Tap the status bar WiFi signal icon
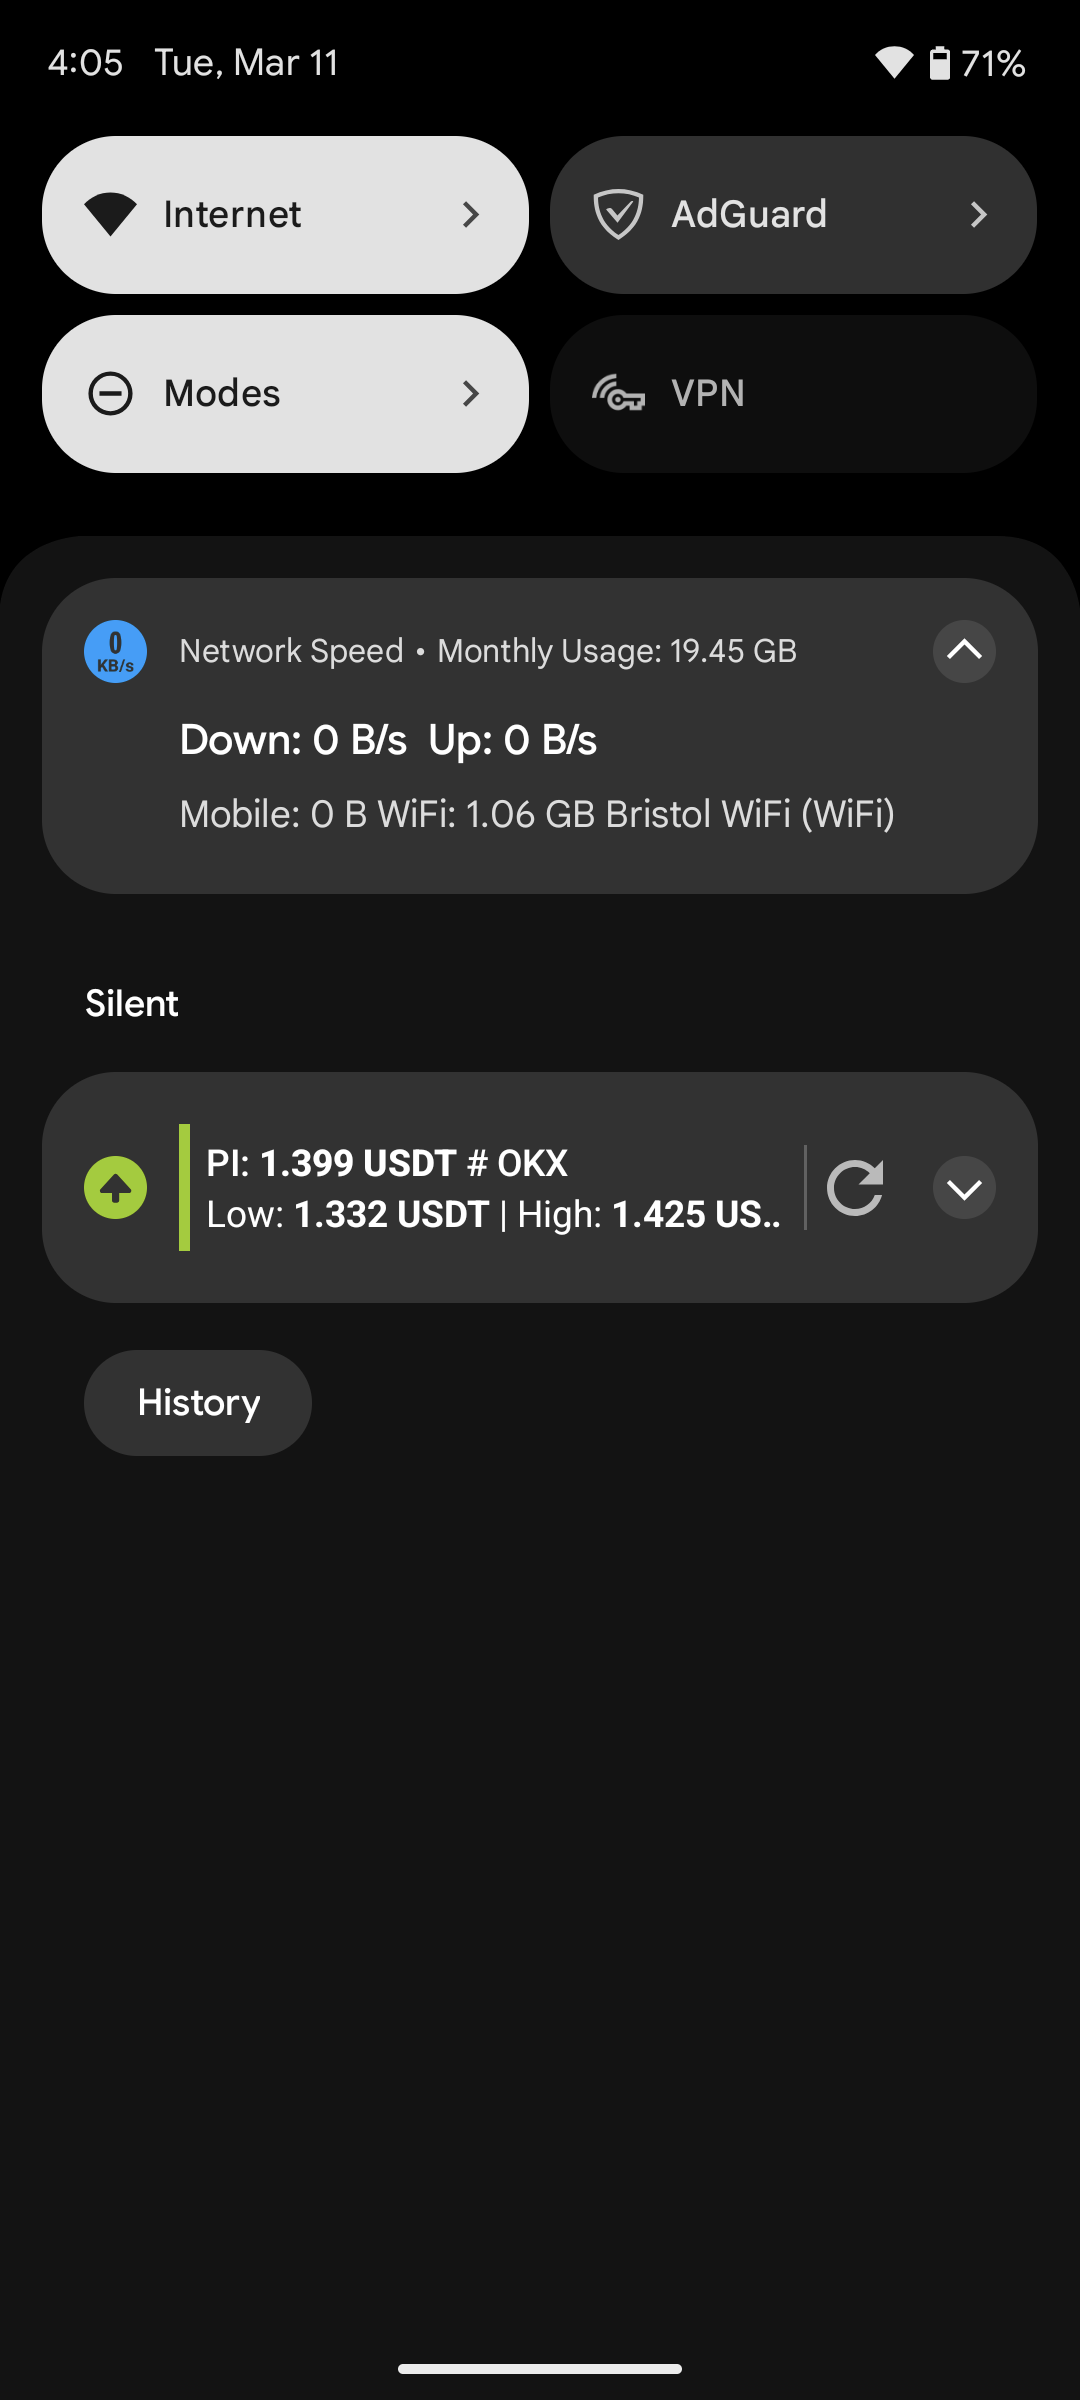The height and width of the screenshot is (2400, 1080). 894,64
